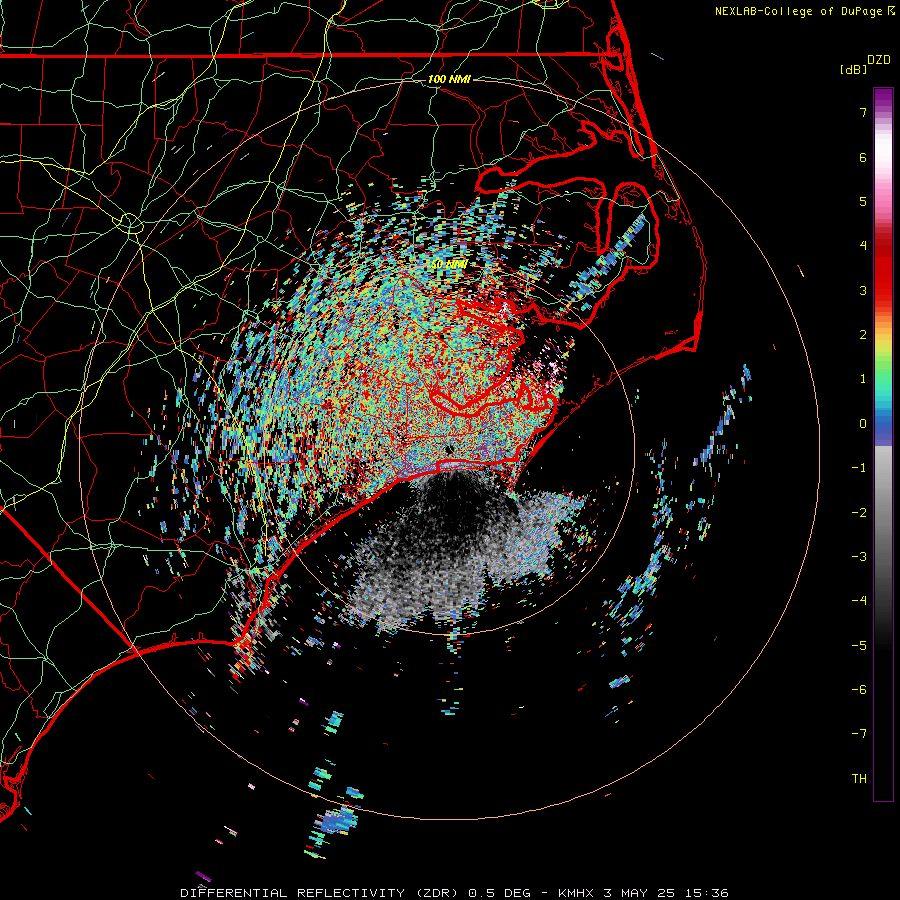Viewport: 900px width, 900px height.
Task: Click the 5 value on color scale
Action: [863, 201]
